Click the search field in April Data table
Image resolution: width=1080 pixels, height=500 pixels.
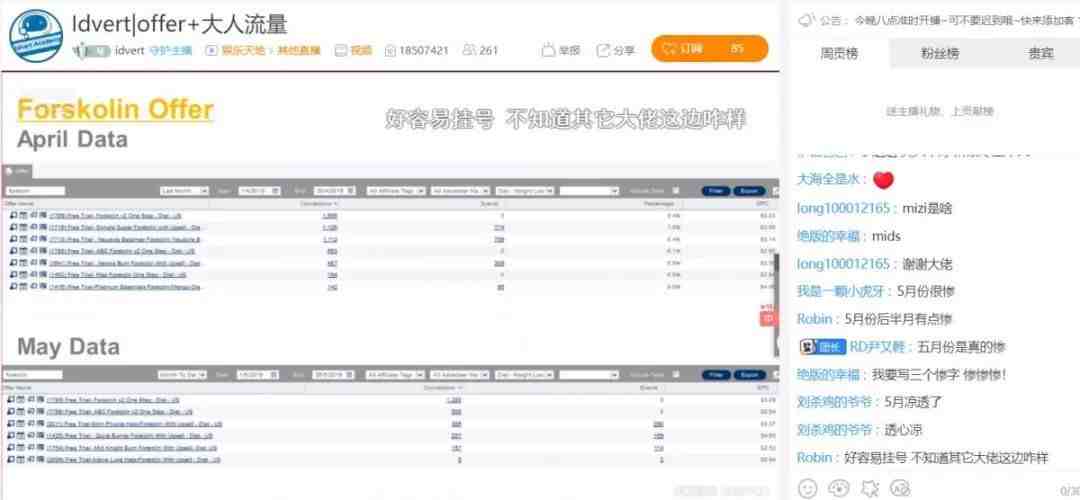[x=35, y=191]
